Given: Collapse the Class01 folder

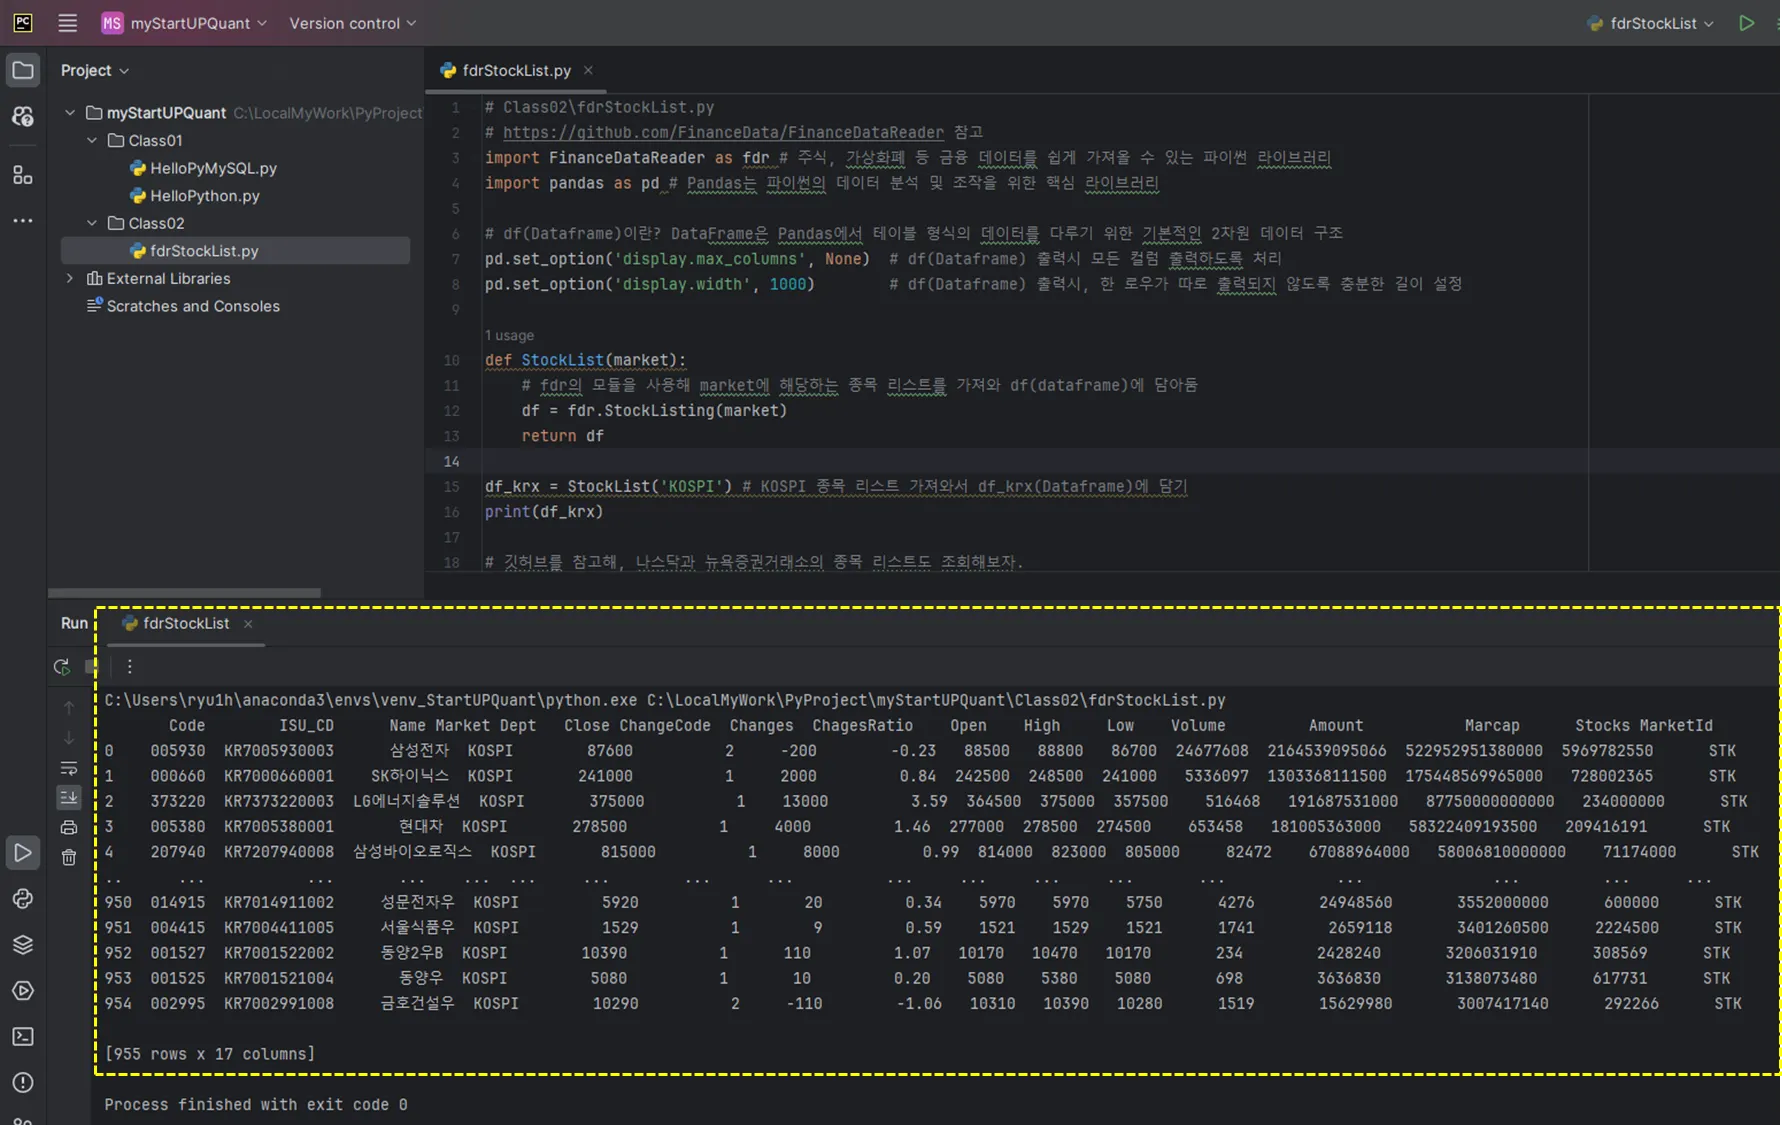Looking at the screenshot, I should click(92, 141).
